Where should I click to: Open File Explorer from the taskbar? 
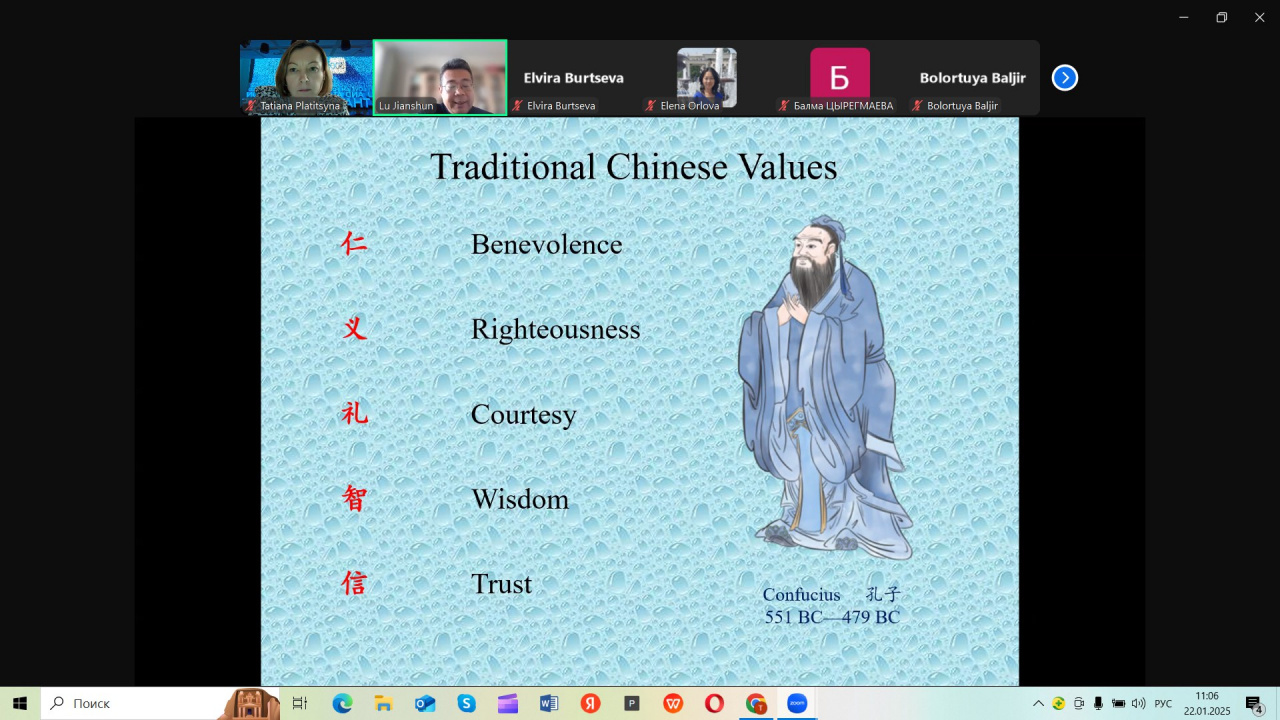tap(383, 703)
